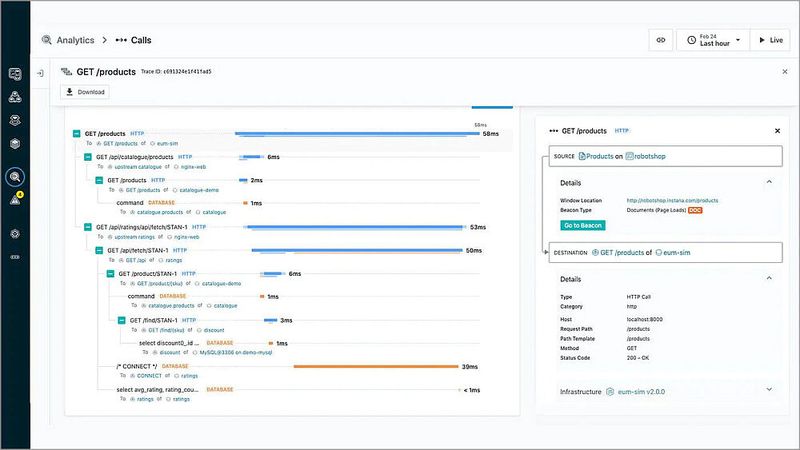This screenshot has width=800, height=450.
Task: Collapse the side panel with arrow icon
Action: coord(40,73)
